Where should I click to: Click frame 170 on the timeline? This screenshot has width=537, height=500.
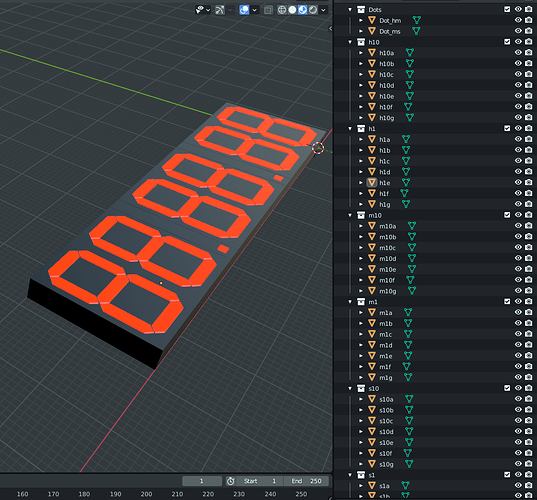[x=53, y=494]
